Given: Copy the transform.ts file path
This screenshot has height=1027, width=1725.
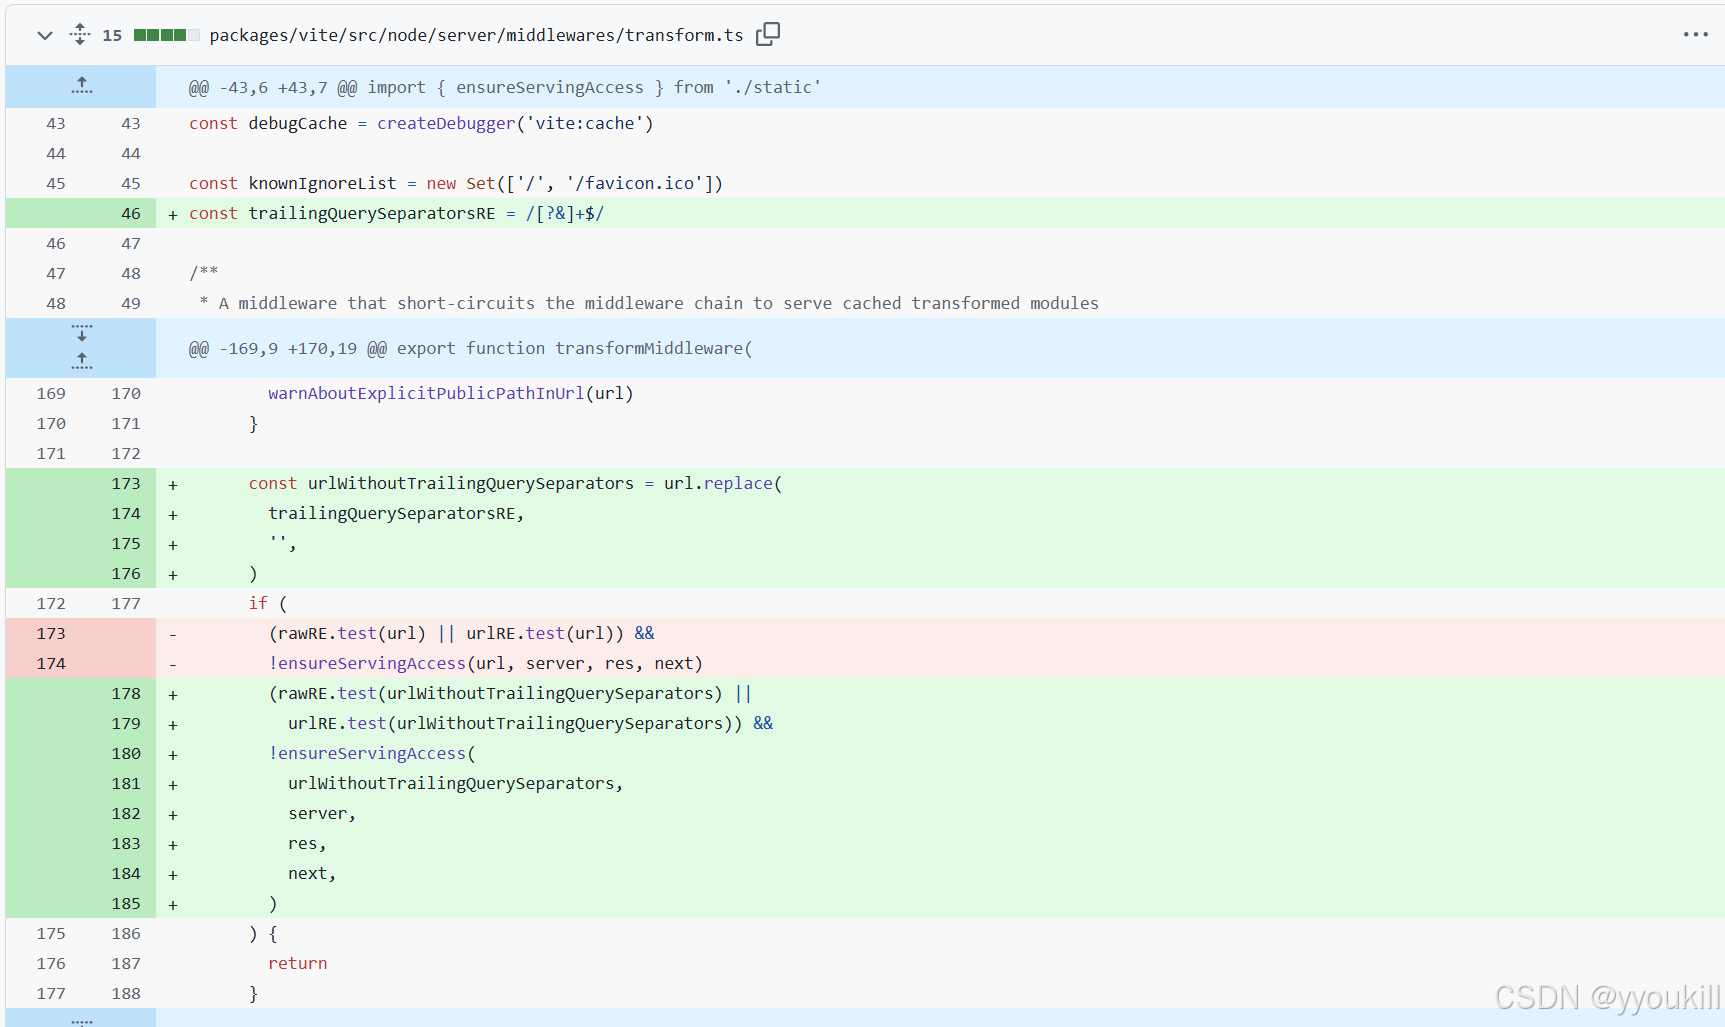Looking at the screenshot, I should [x=768, y=34].
